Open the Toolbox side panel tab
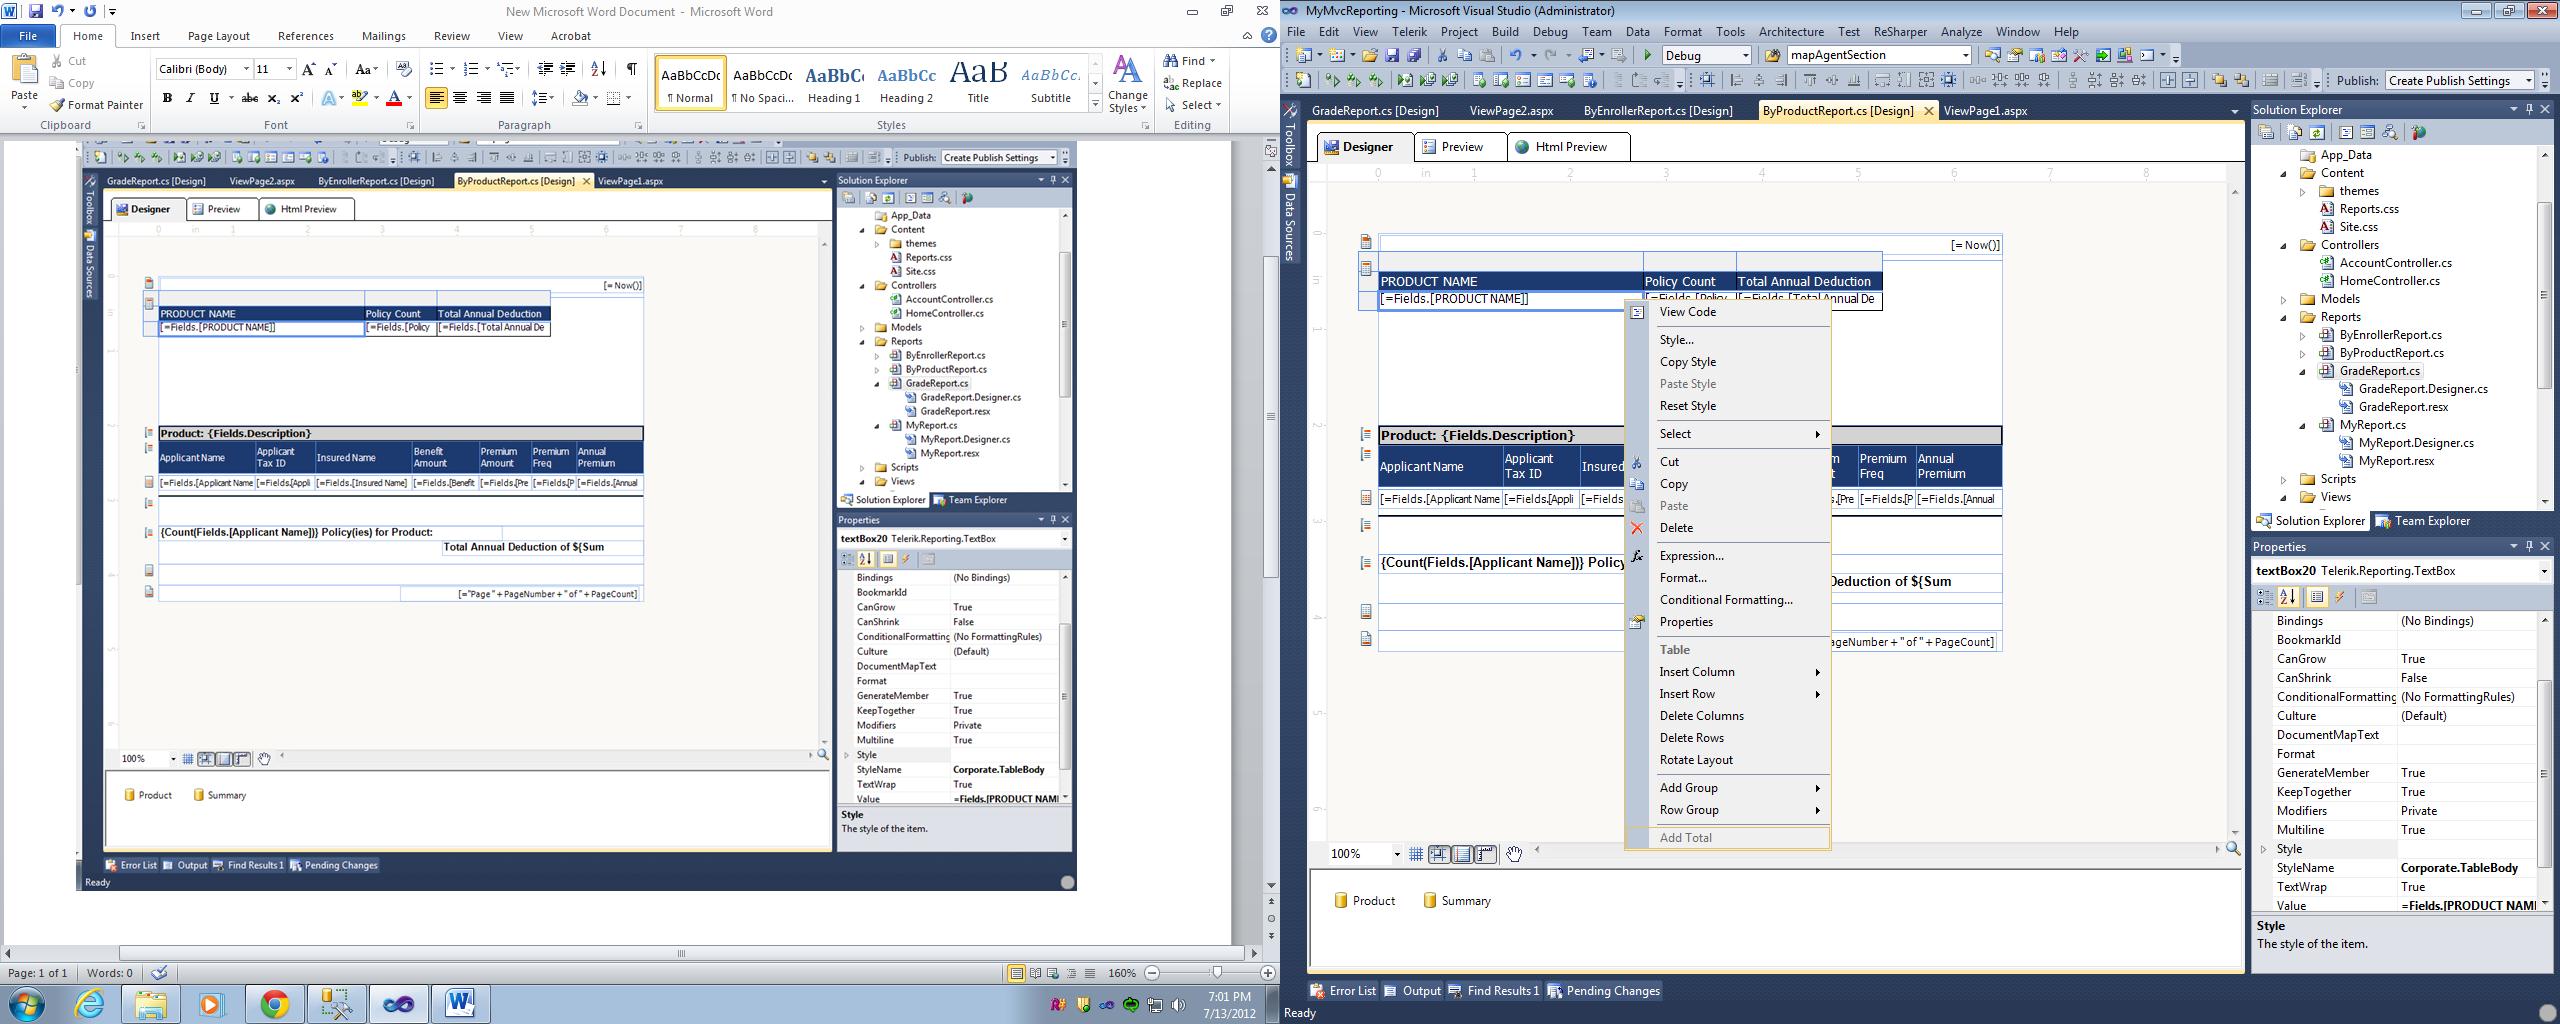Image resolution: width=2560 pixels, height=1024 pixels. click(1290, 135)
